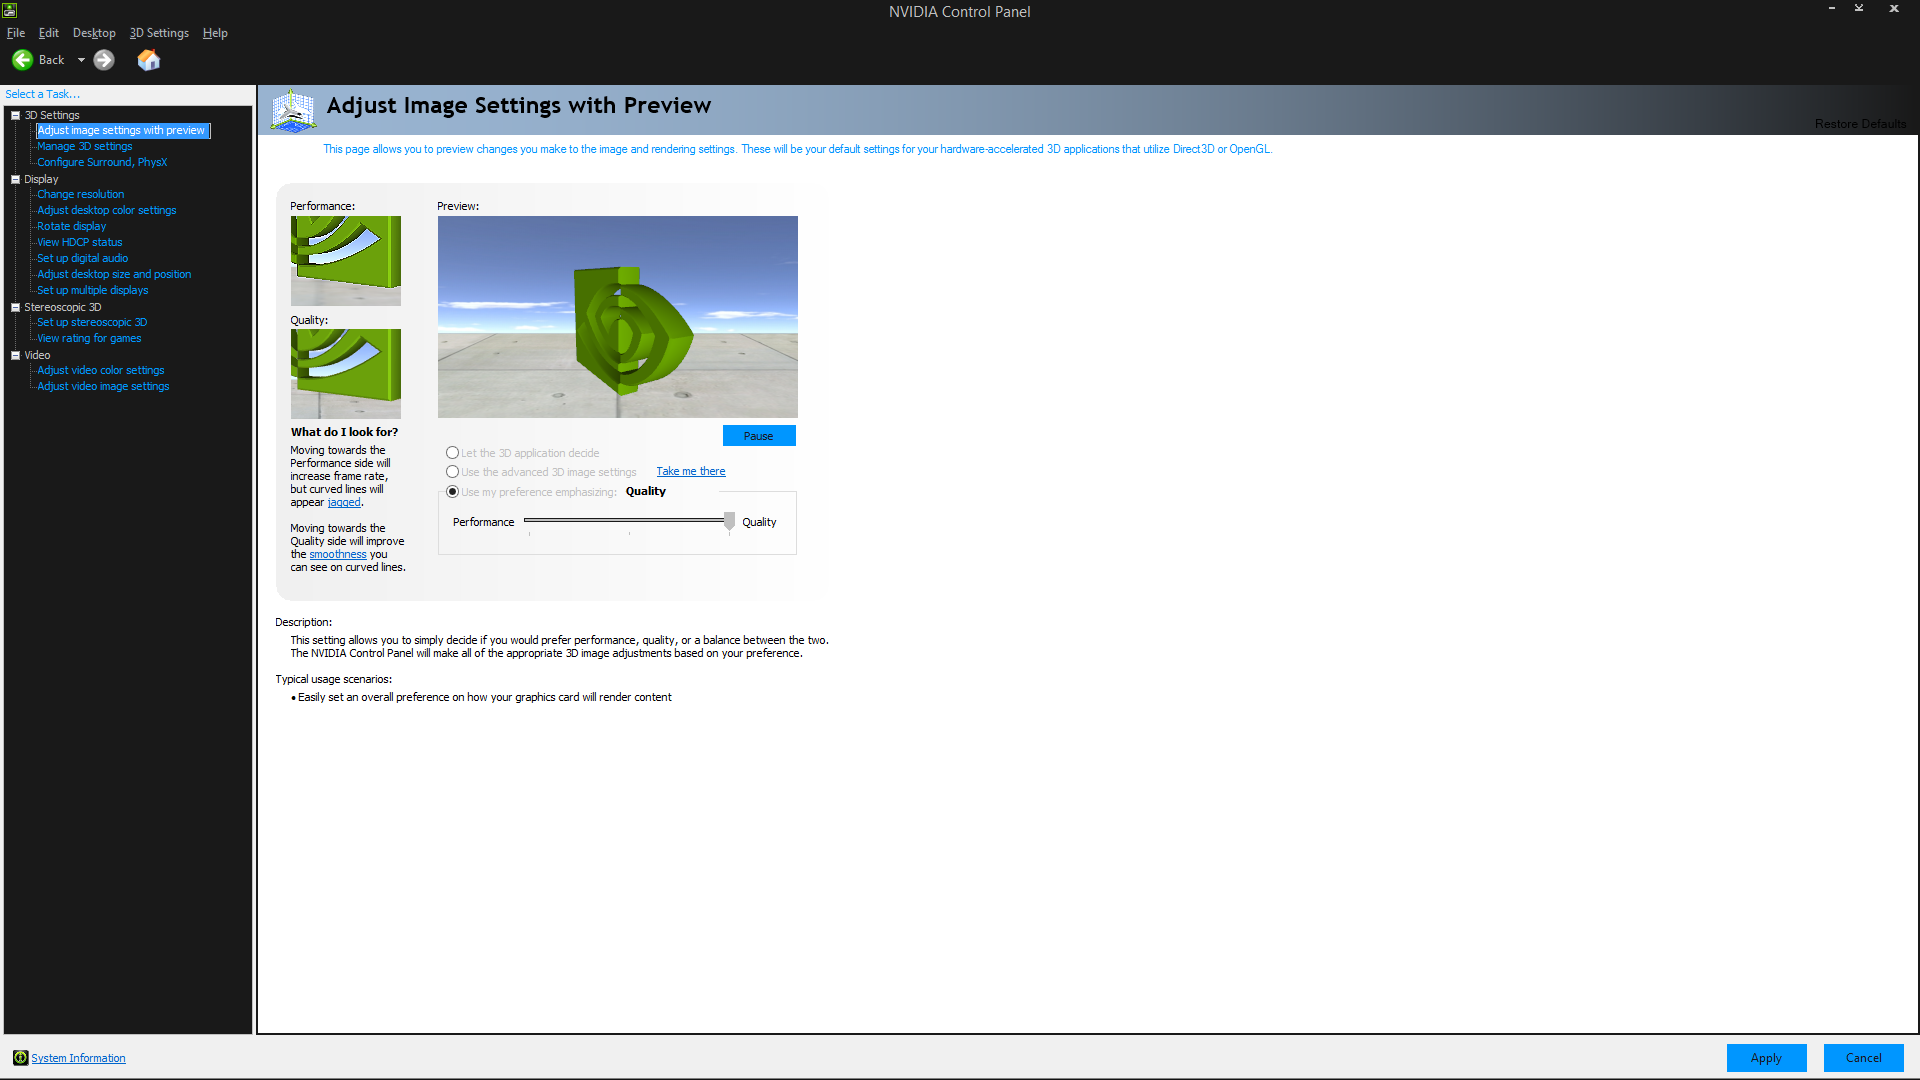Collapse the Stereoscopic 3D tree node
The image size is (1920, 1080).
[15, 307]
